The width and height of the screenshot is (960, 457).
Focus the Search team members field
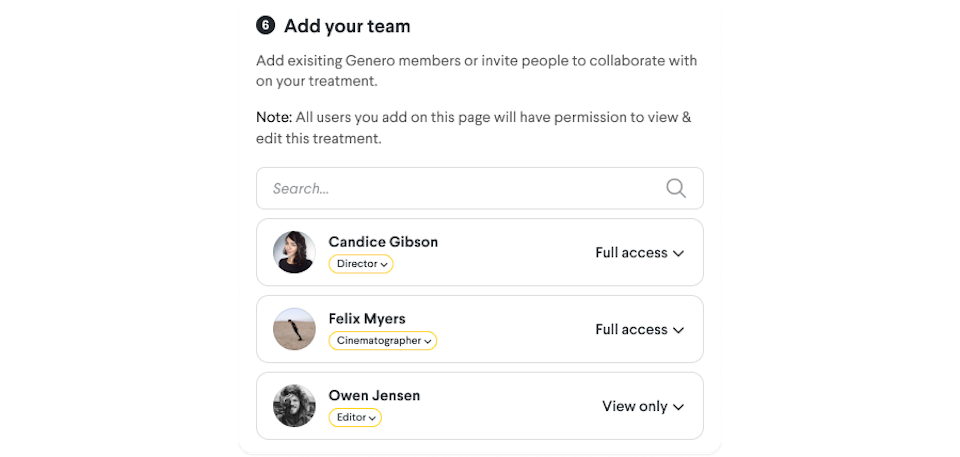point(460,188)
